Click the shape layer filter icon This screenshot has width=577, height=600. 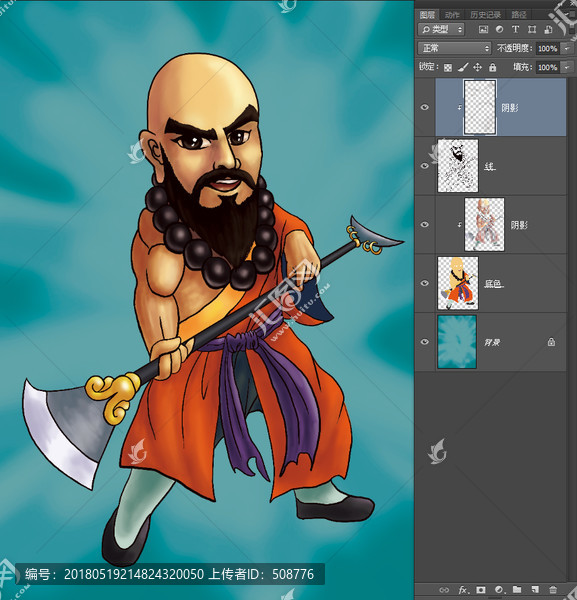(532, 29)
